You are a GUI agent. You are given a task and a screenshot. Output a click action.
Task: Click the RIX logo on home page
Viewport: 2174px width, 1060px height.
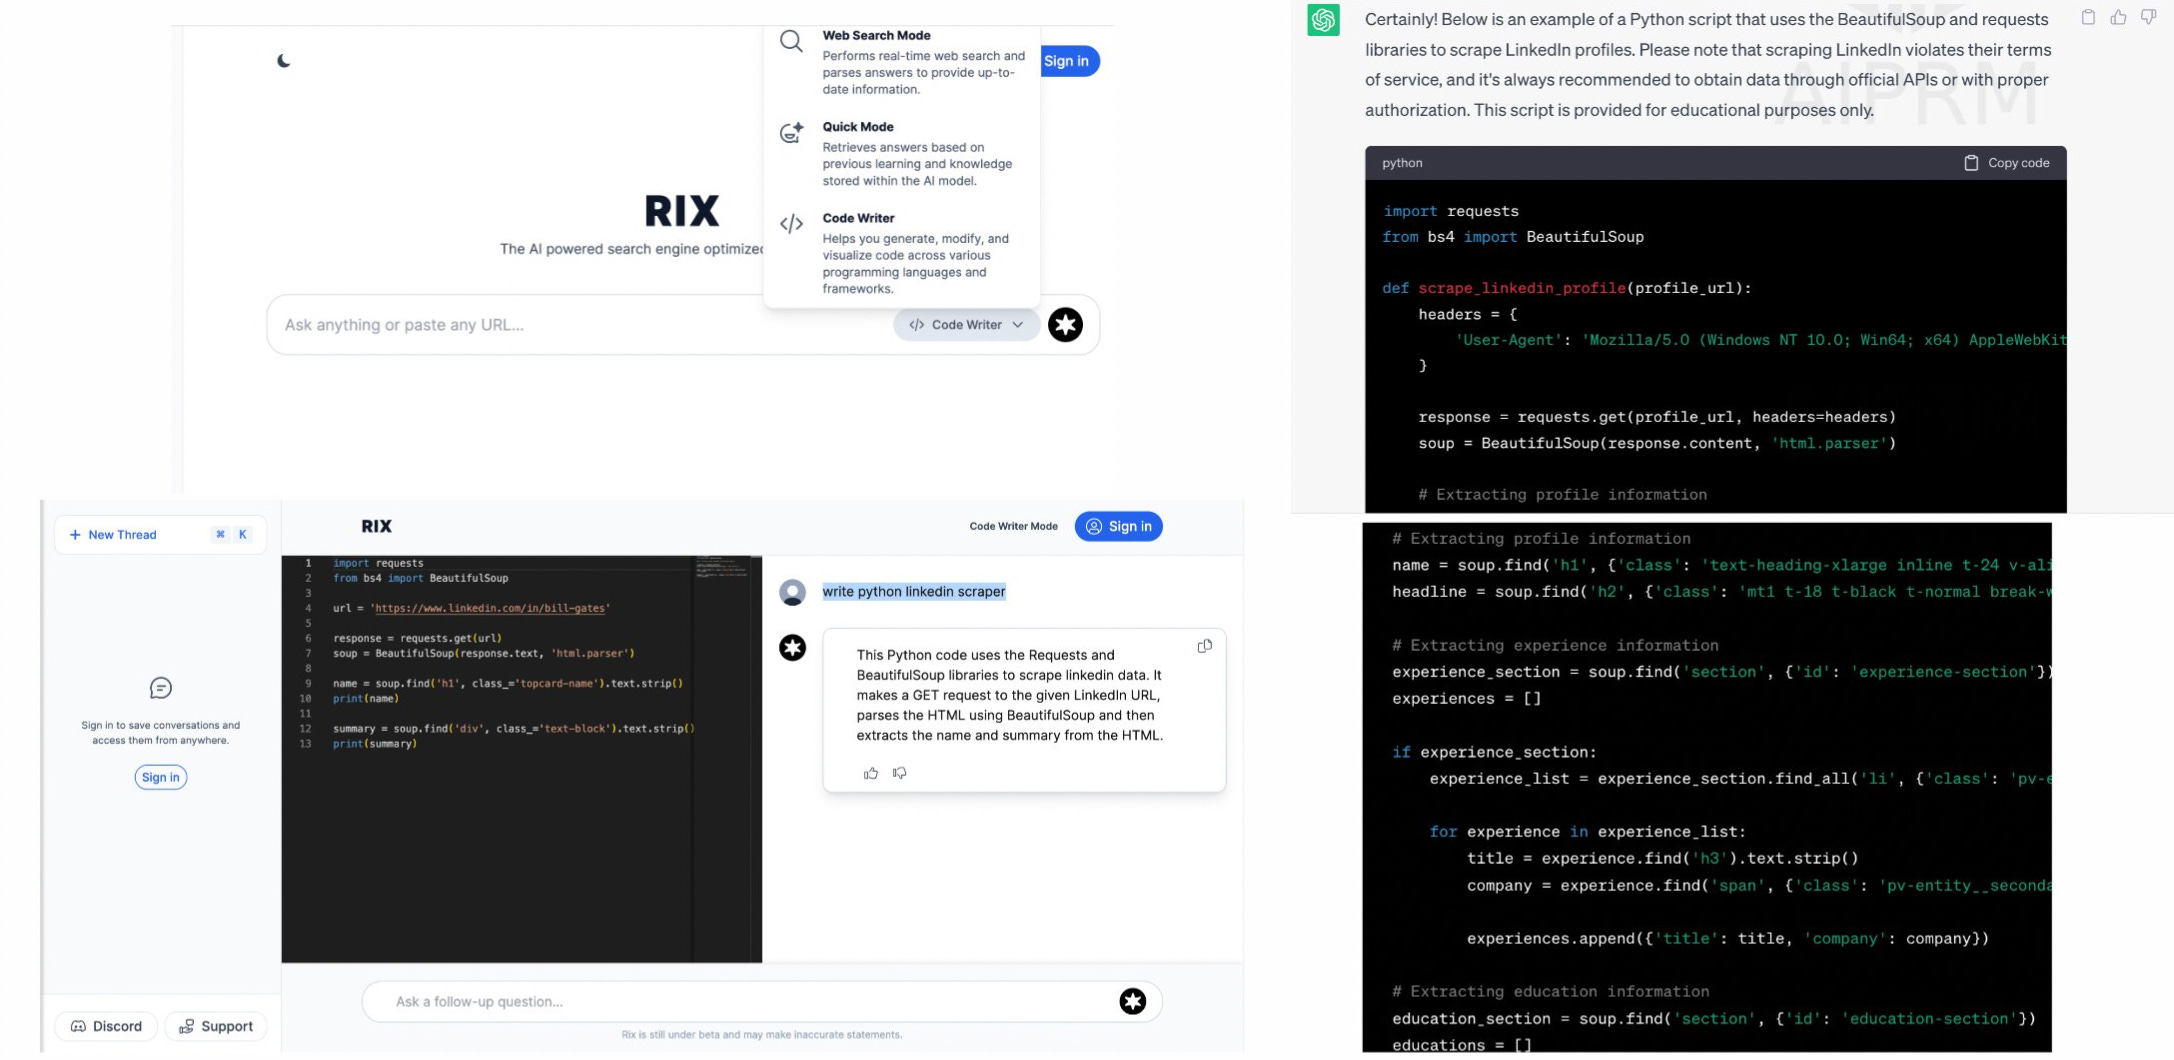(x=682, y=211)
